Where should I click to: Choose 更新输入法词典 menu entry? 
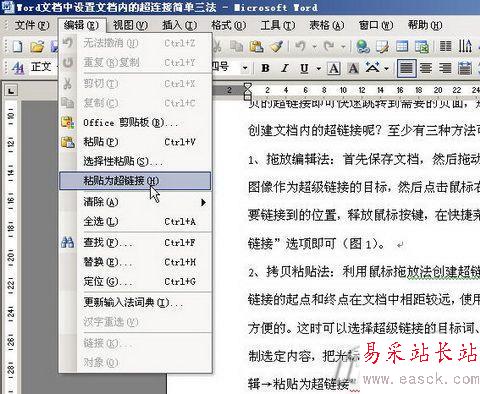coord(135,302)
